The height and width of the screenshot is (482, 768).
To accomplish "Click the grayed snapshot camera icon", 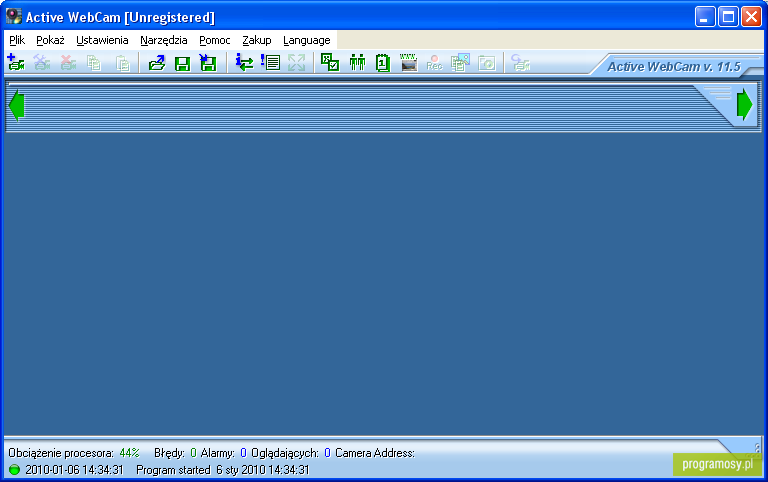I will click(x=486, y=63).
